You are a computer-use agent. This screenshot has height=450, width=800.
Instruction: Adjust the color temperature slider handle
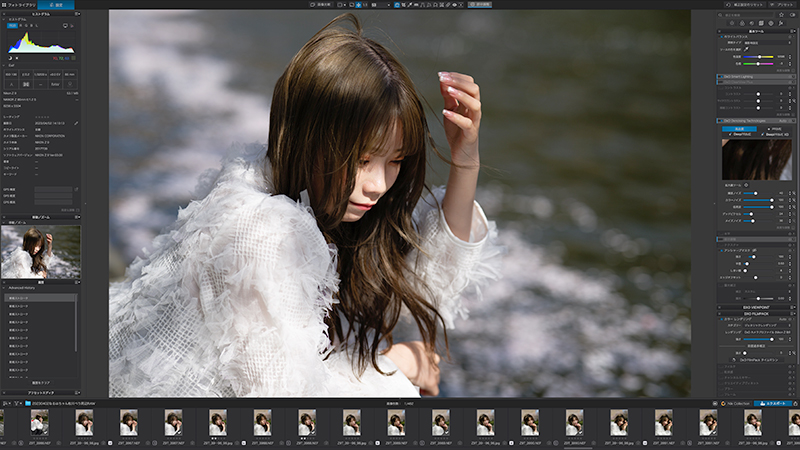[760, 57]
